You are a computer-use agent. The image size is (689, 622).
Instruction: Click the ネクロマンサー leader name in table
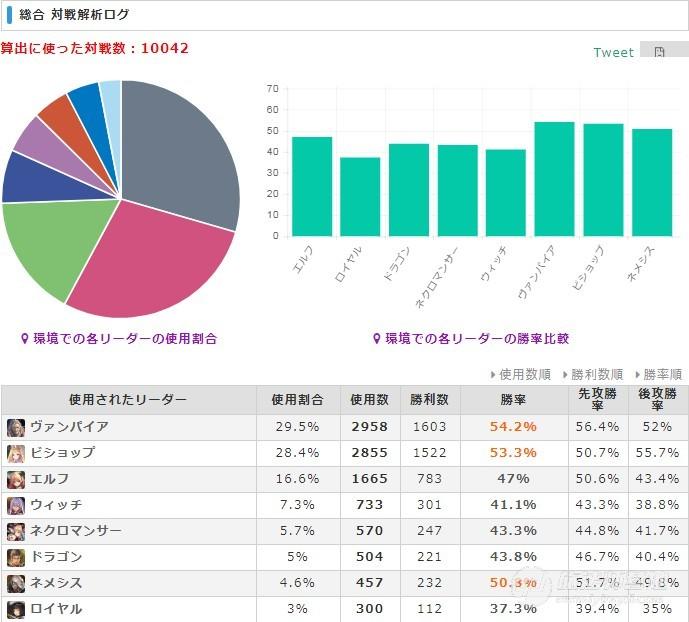[x=76, y=530]
